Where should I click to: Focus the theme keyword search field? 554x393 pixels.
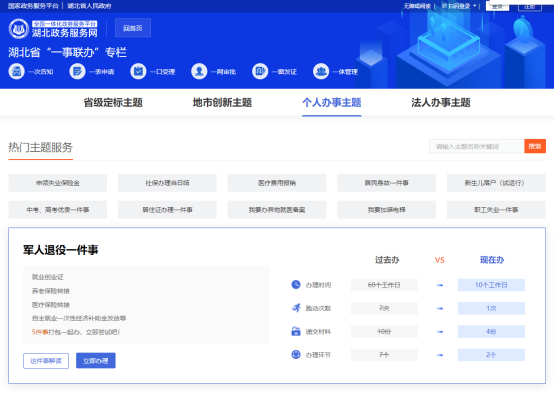coord(477,146)
